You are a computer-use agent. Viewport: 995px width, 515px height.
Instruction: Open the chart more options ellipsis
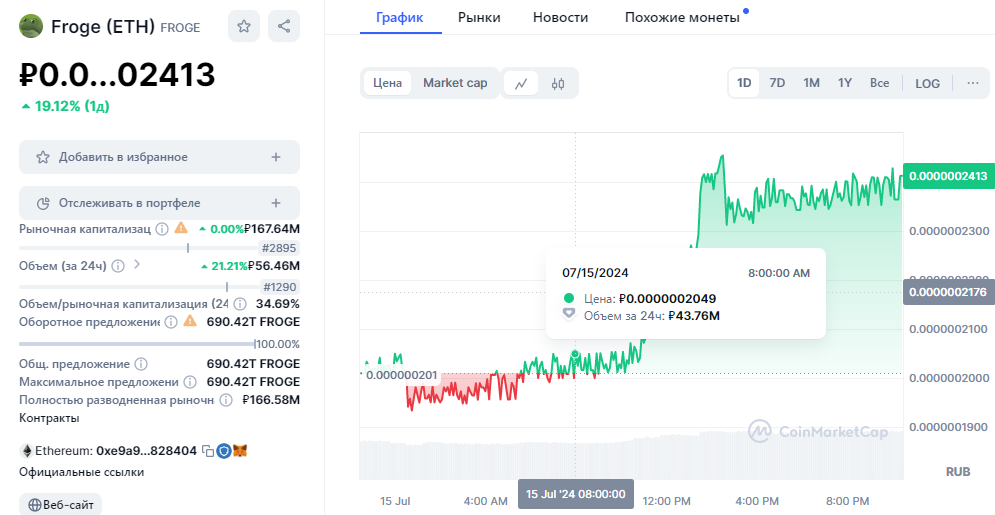(973, 83)
